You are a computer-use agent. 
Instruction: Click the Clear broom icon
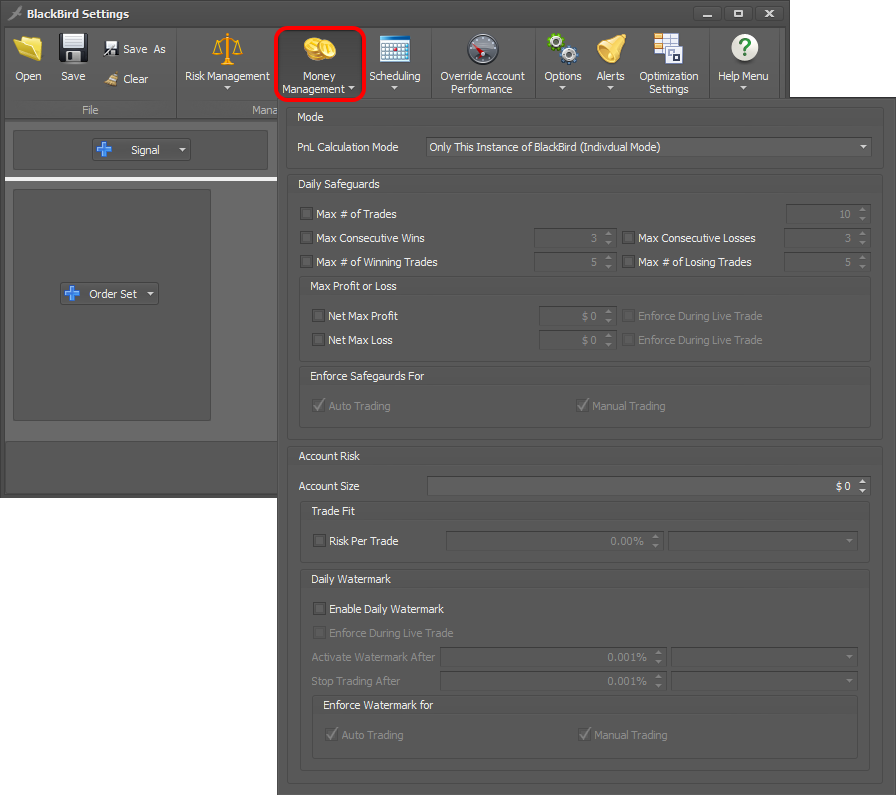111,79
